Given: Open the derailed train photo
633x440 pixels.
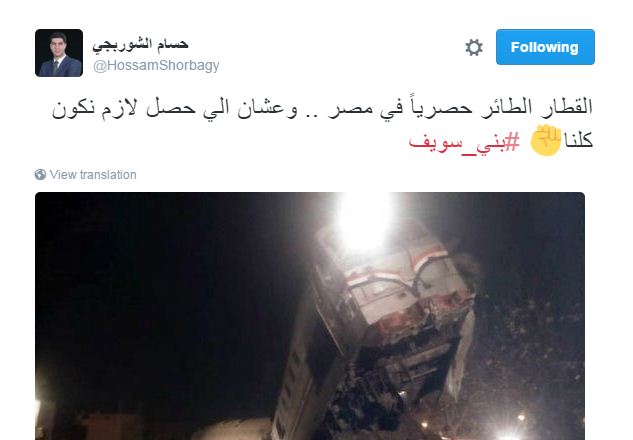Looking at the screenshot, I should [310, 316].
